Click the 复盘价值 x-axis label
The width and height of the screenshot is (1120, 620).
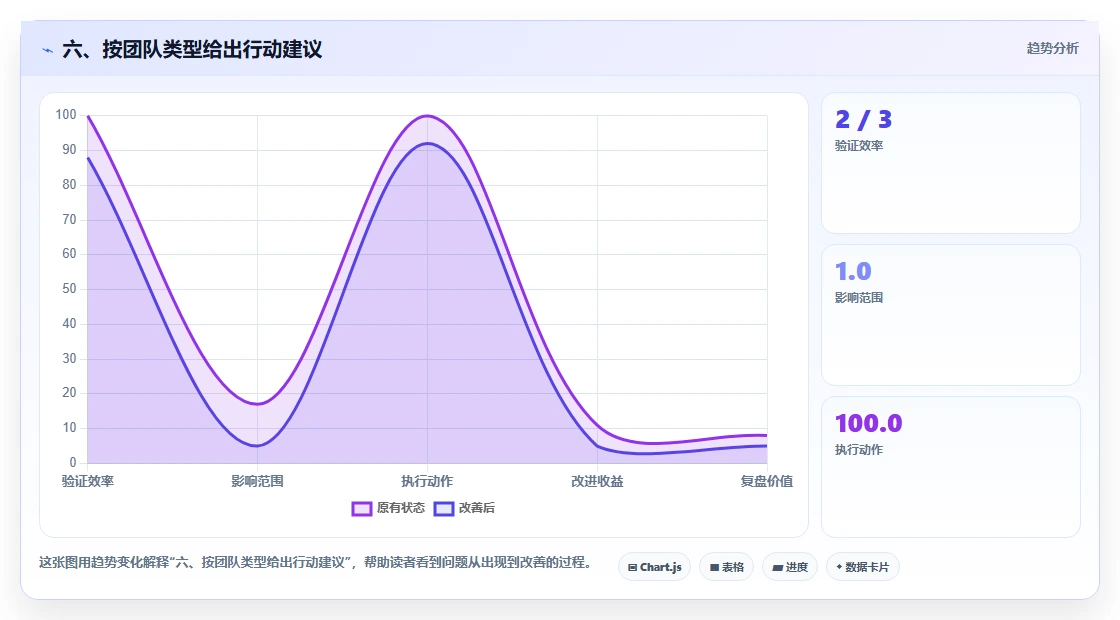(767, 481)
